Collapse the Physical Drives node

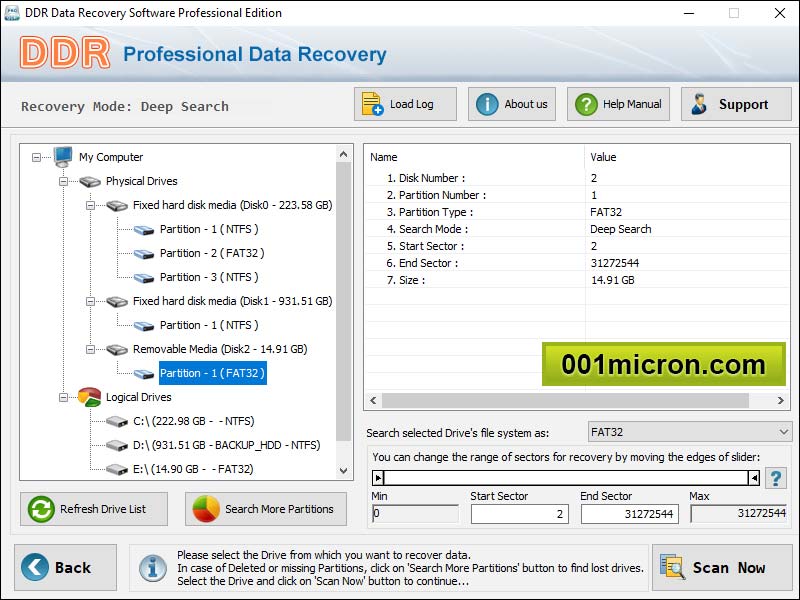point(63,181)
